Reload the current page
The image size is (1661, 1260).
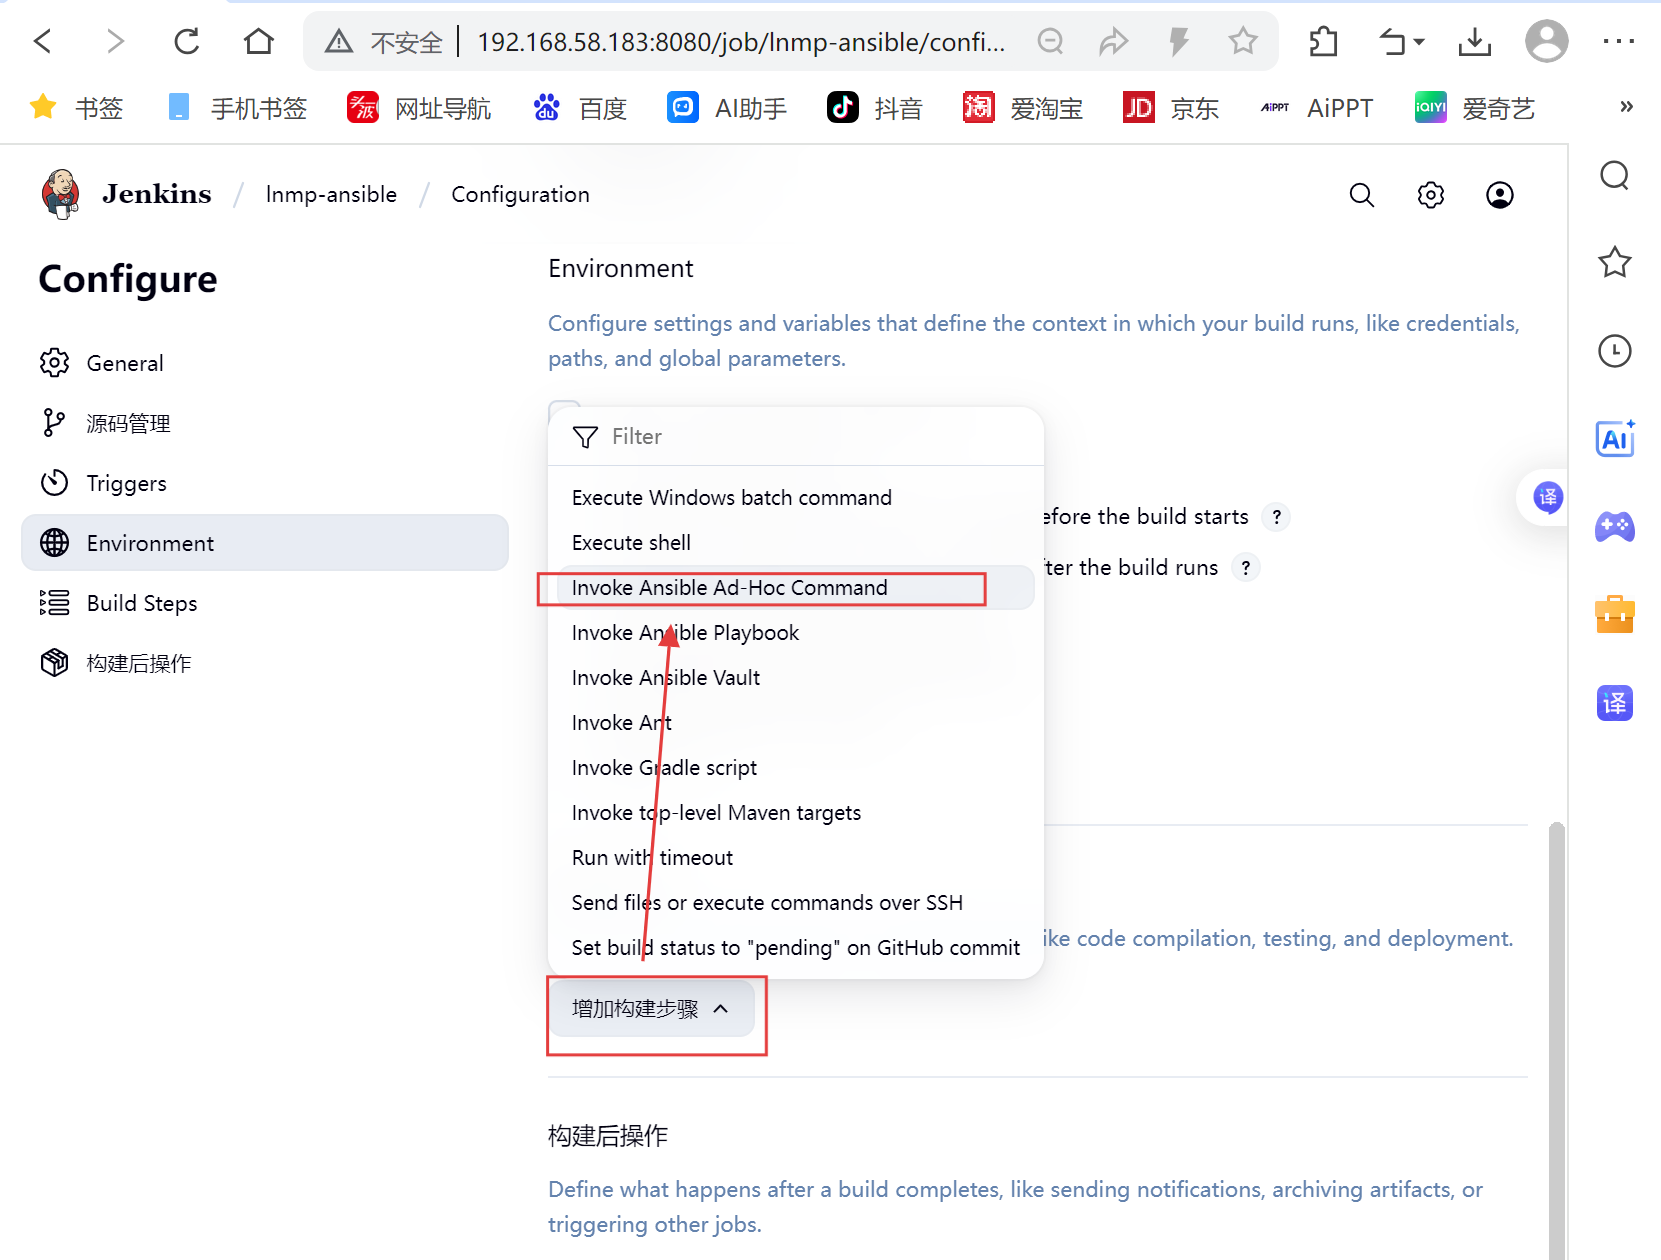point(187,41)
